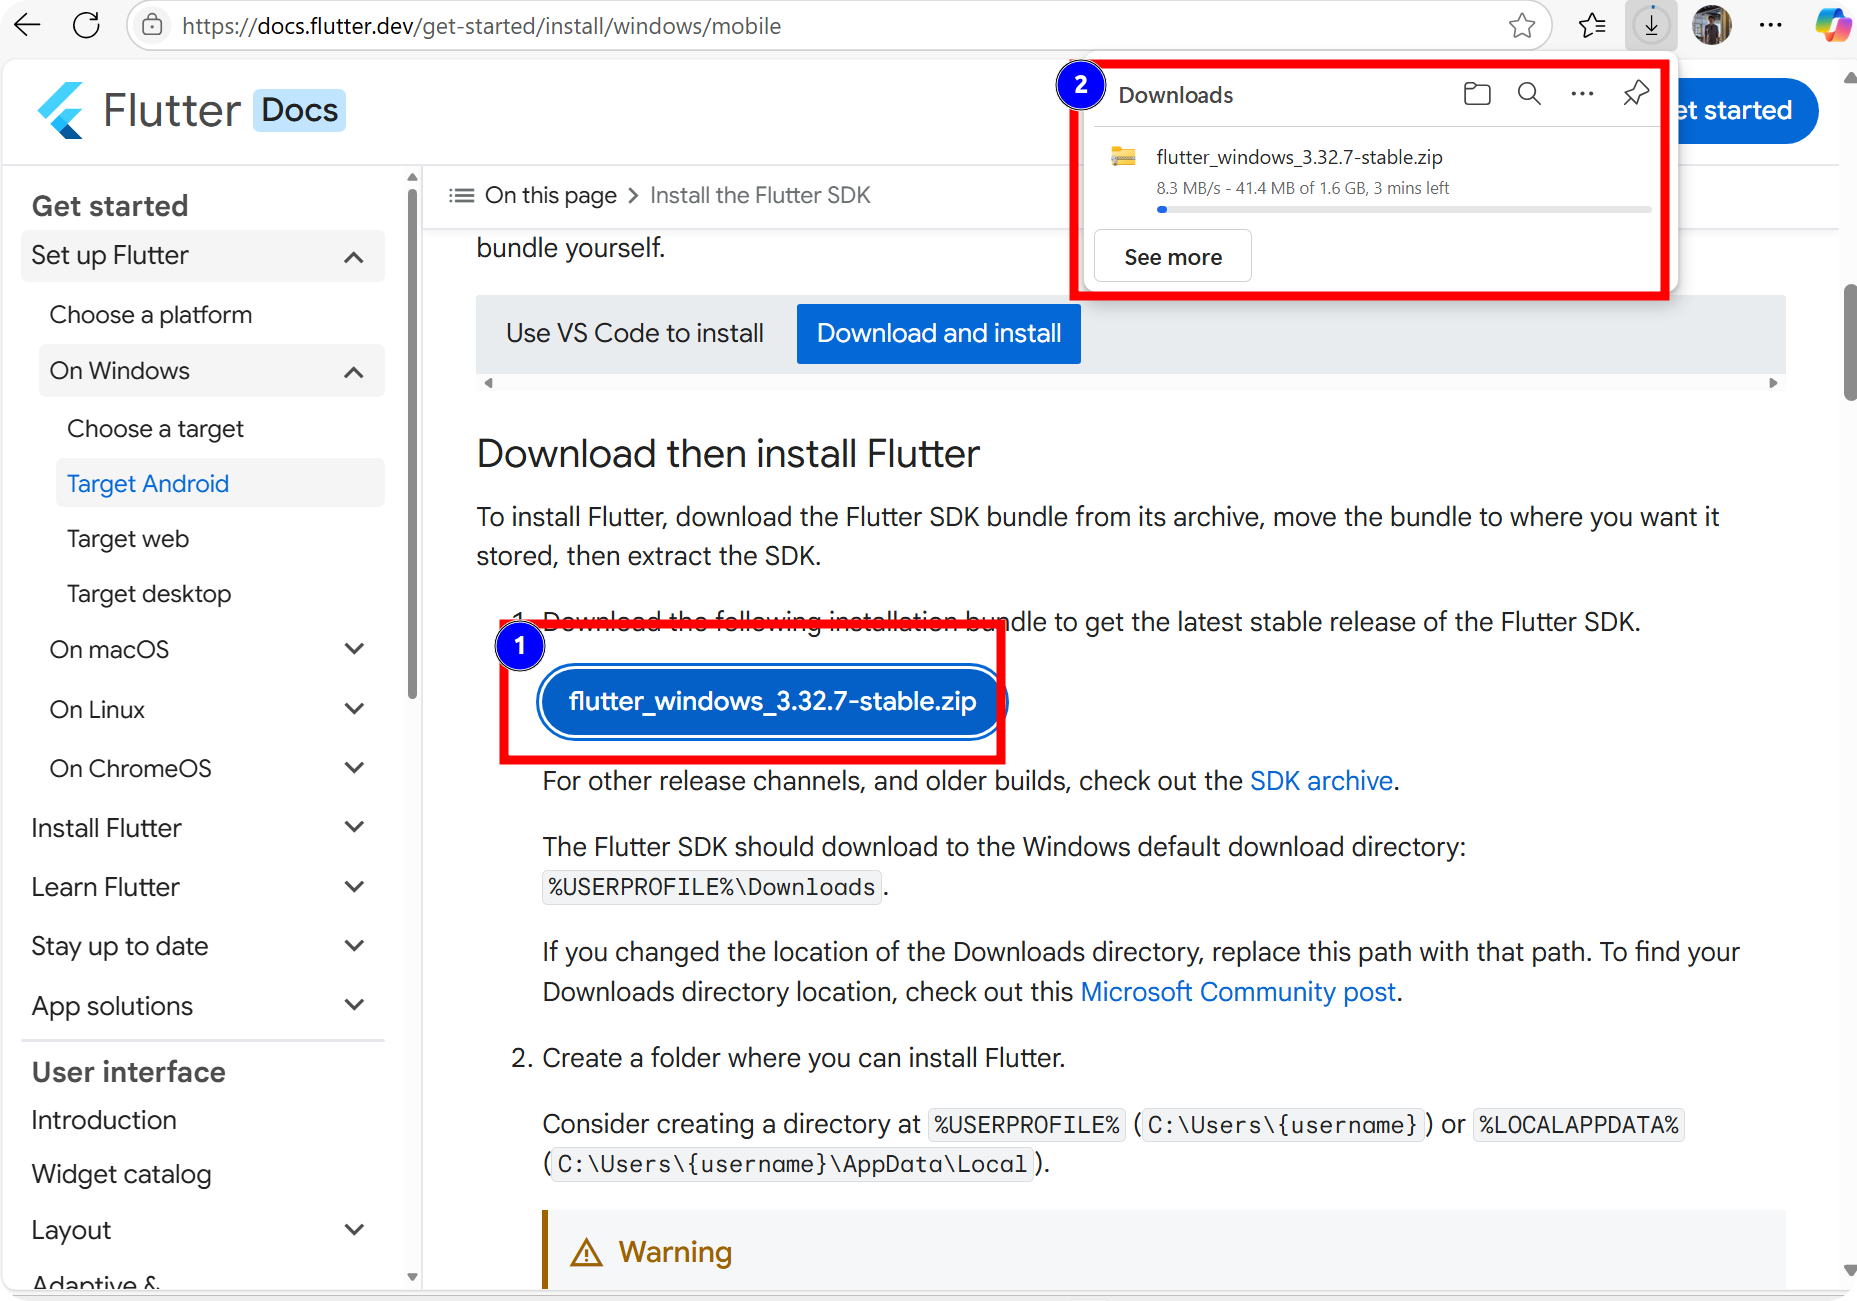Screen dimensions: 1857x1301
Task: Click the Flutter logo icon
Action: coord(61,110)
